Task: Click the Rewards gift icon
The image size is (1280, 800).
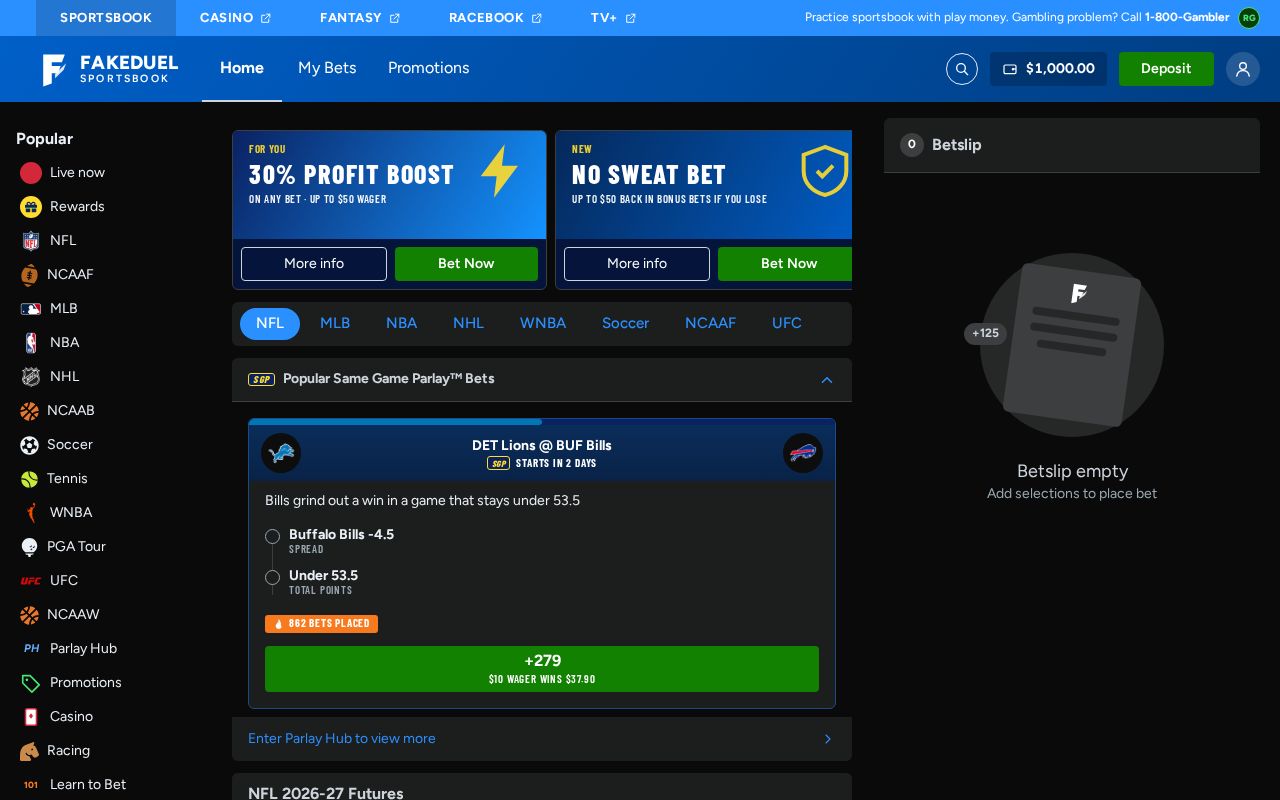Action: 31,207
